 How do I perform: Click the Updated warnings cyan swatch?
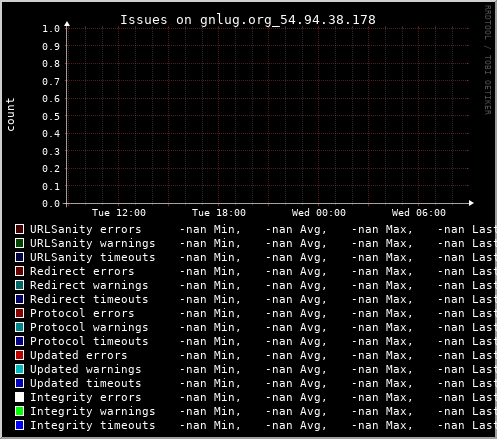(20, 369)
